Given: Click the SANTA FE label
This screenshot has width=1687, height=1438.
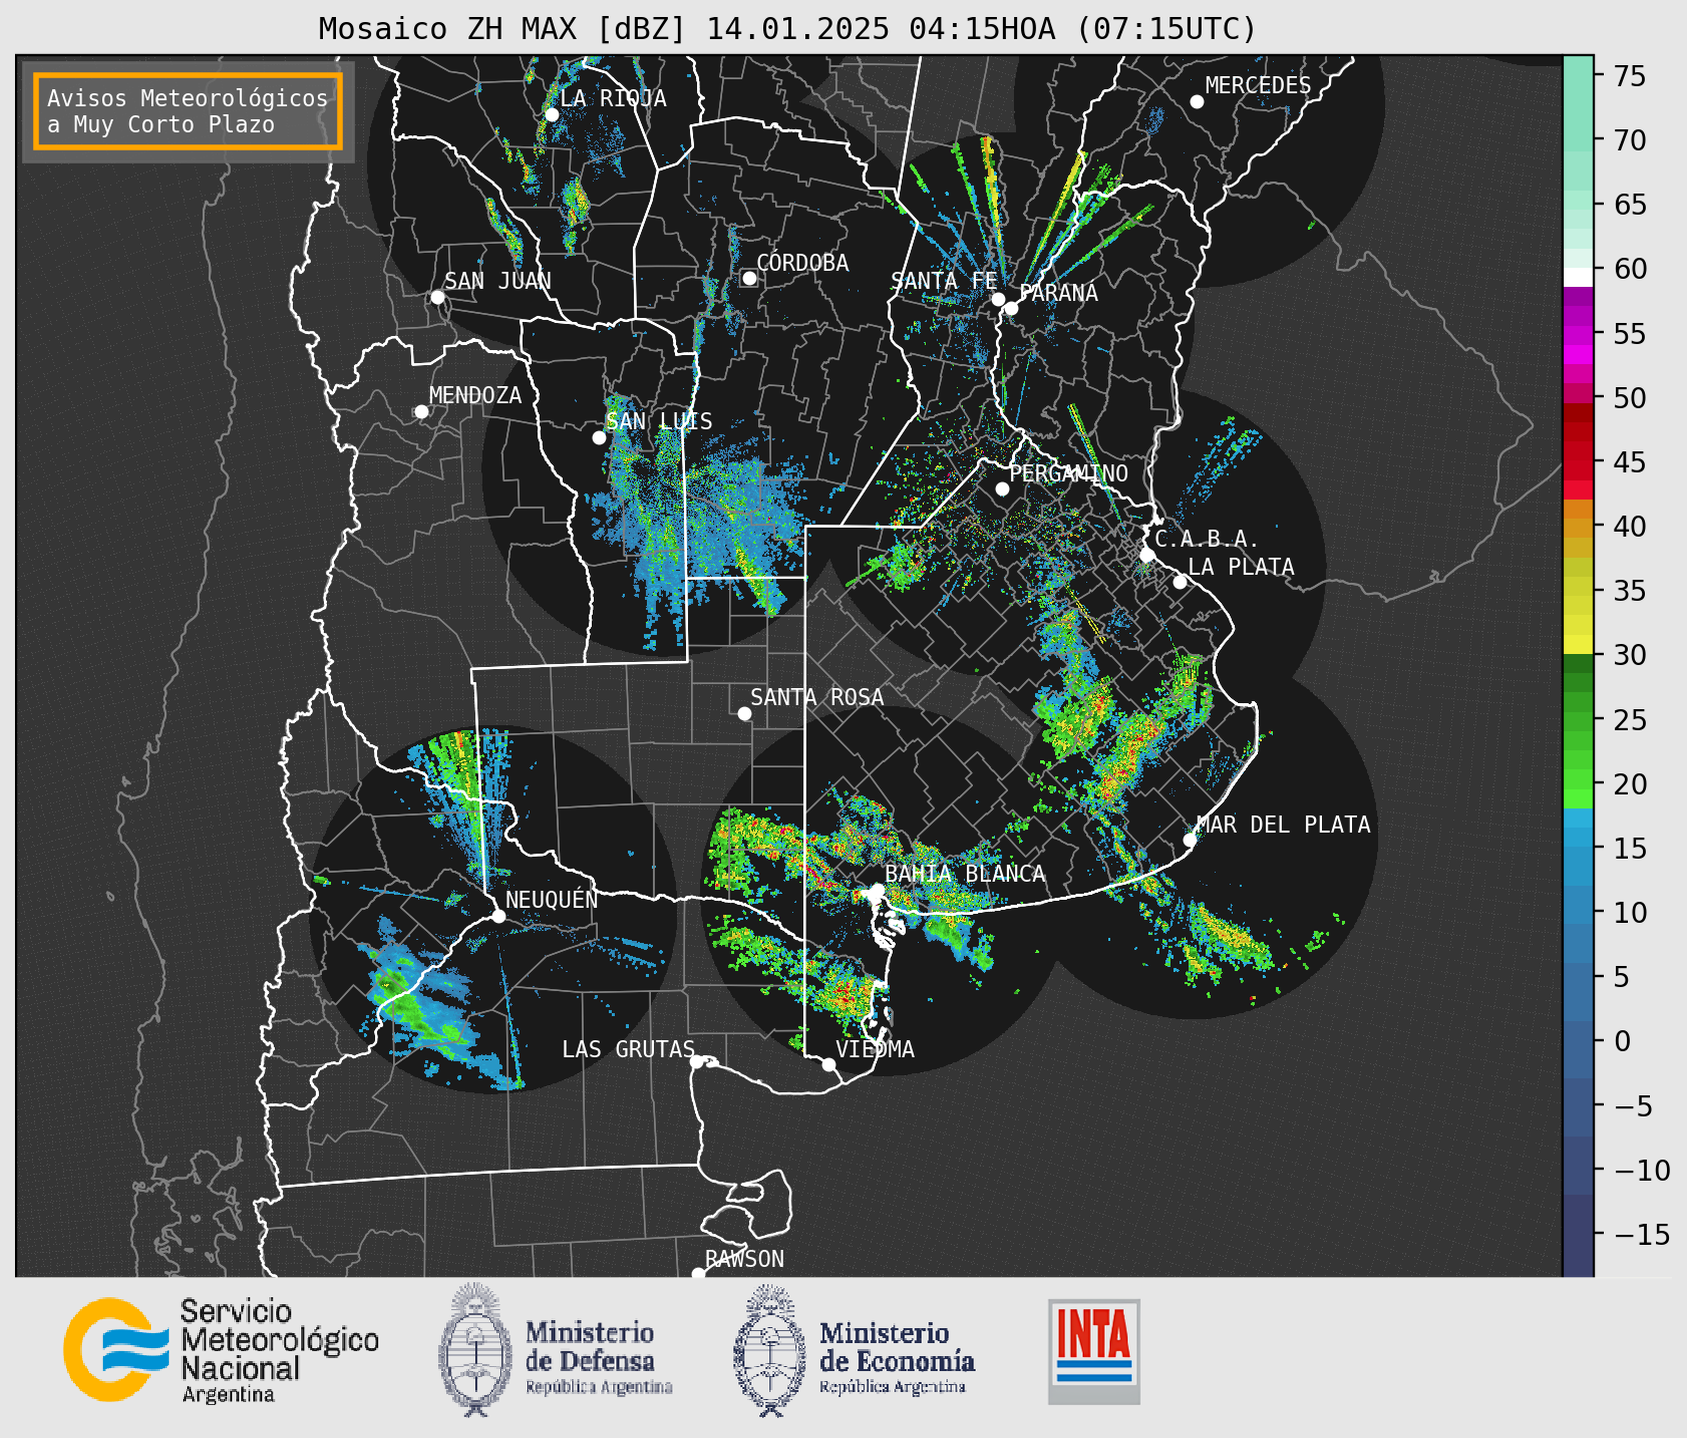Looking at the screenshot, I should pyautogui.click(x=944, y=281).
